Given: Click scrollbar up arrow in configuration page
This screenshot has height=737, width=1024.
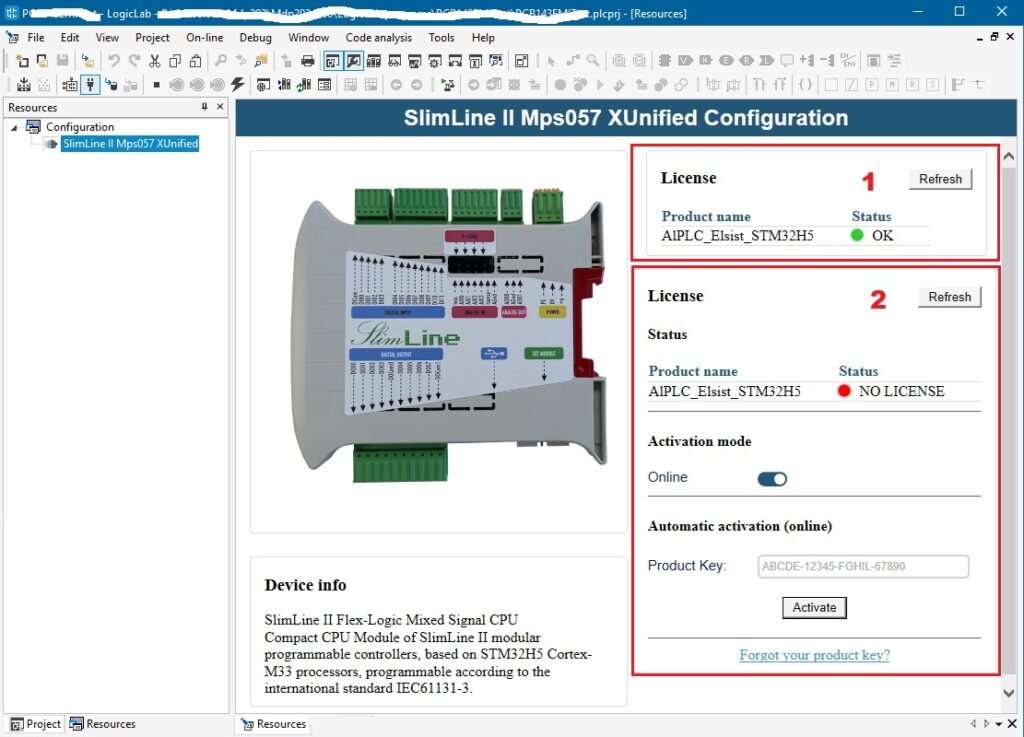Looking at the screenshot, I should pyautogui.click(x=1008, y=156).
